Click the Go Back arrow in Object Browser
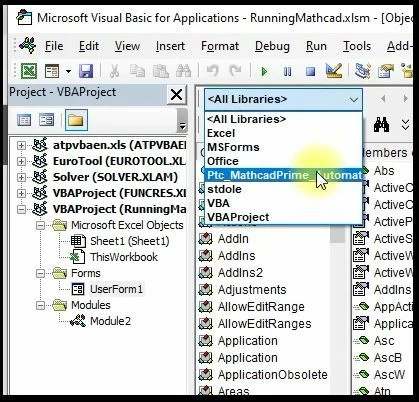The width and height of the screenshot is (419, 402). [383, 99]
